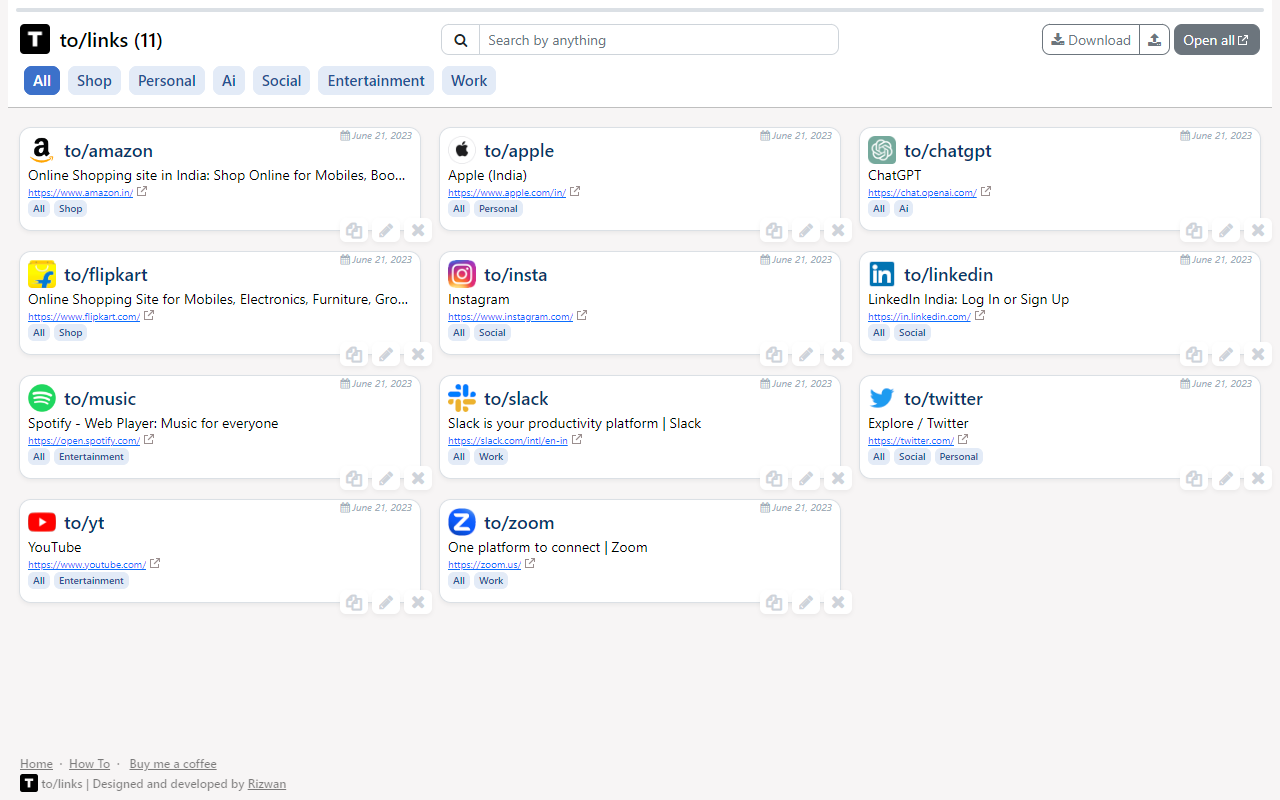Show Work links only
Viewport: 1280px width, 800px height.
pos(469,81)
